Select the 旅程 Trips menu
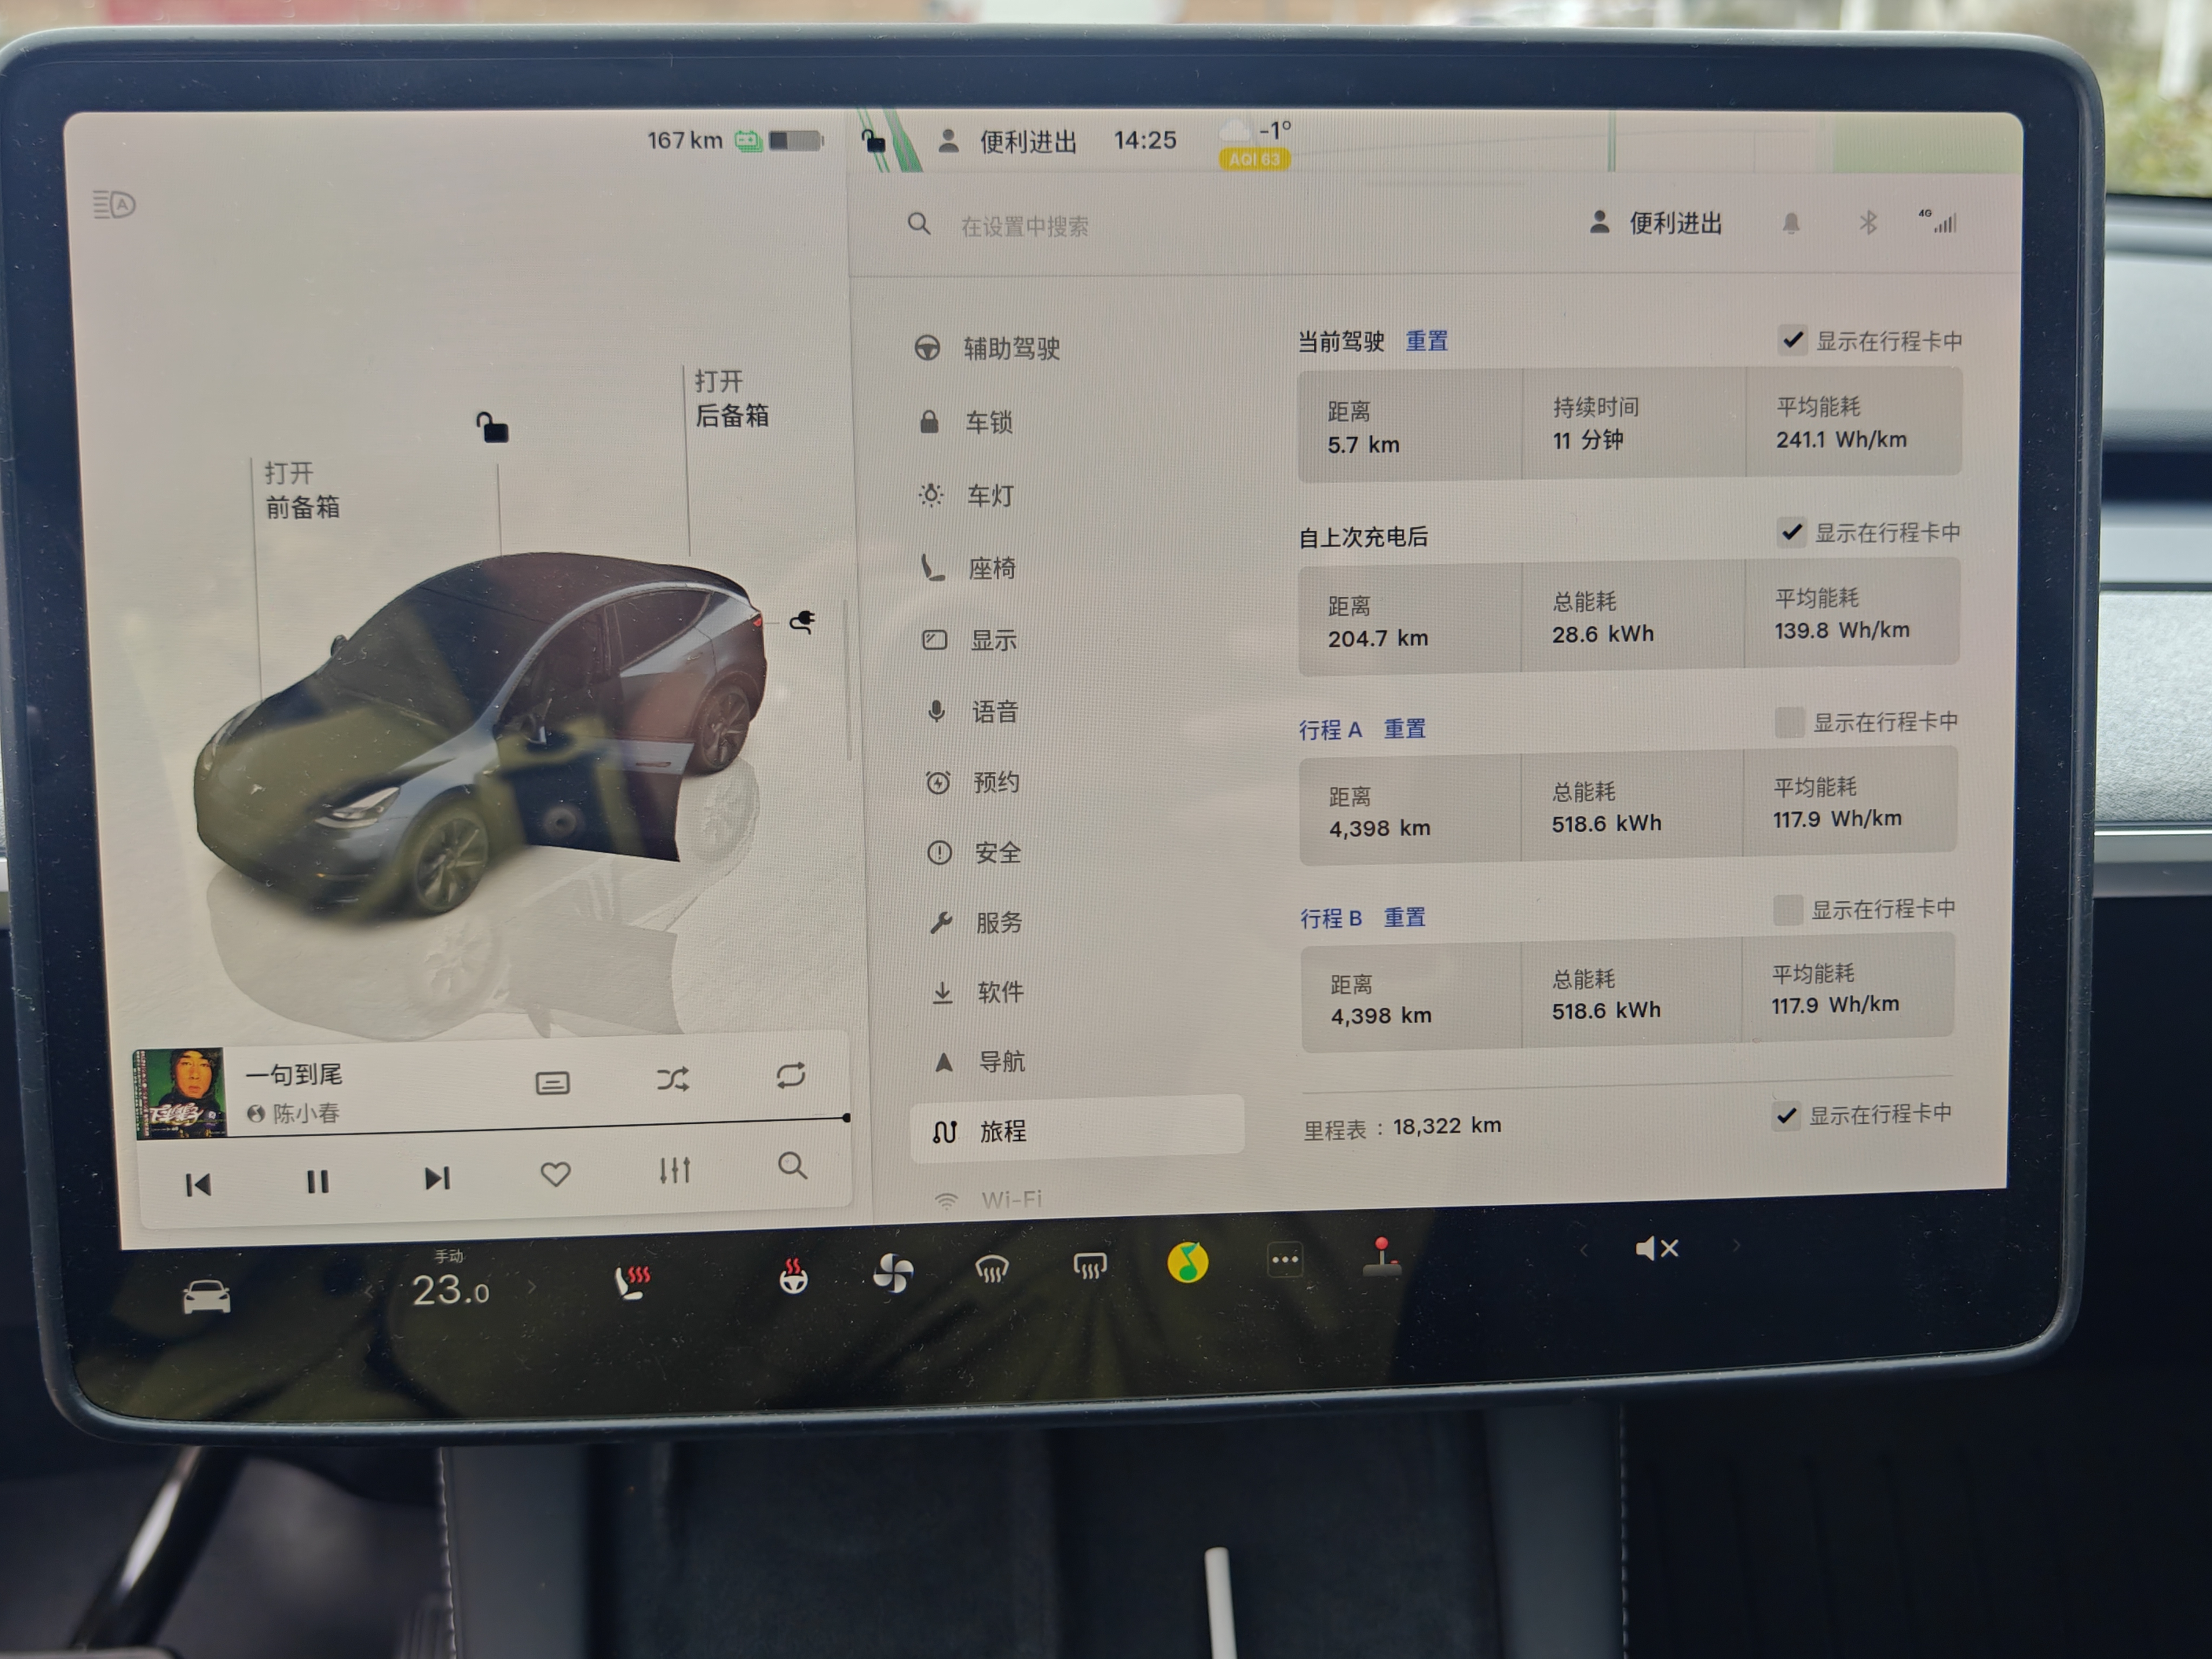Viewport: 2212px width, 1659px height. 1077,1130
